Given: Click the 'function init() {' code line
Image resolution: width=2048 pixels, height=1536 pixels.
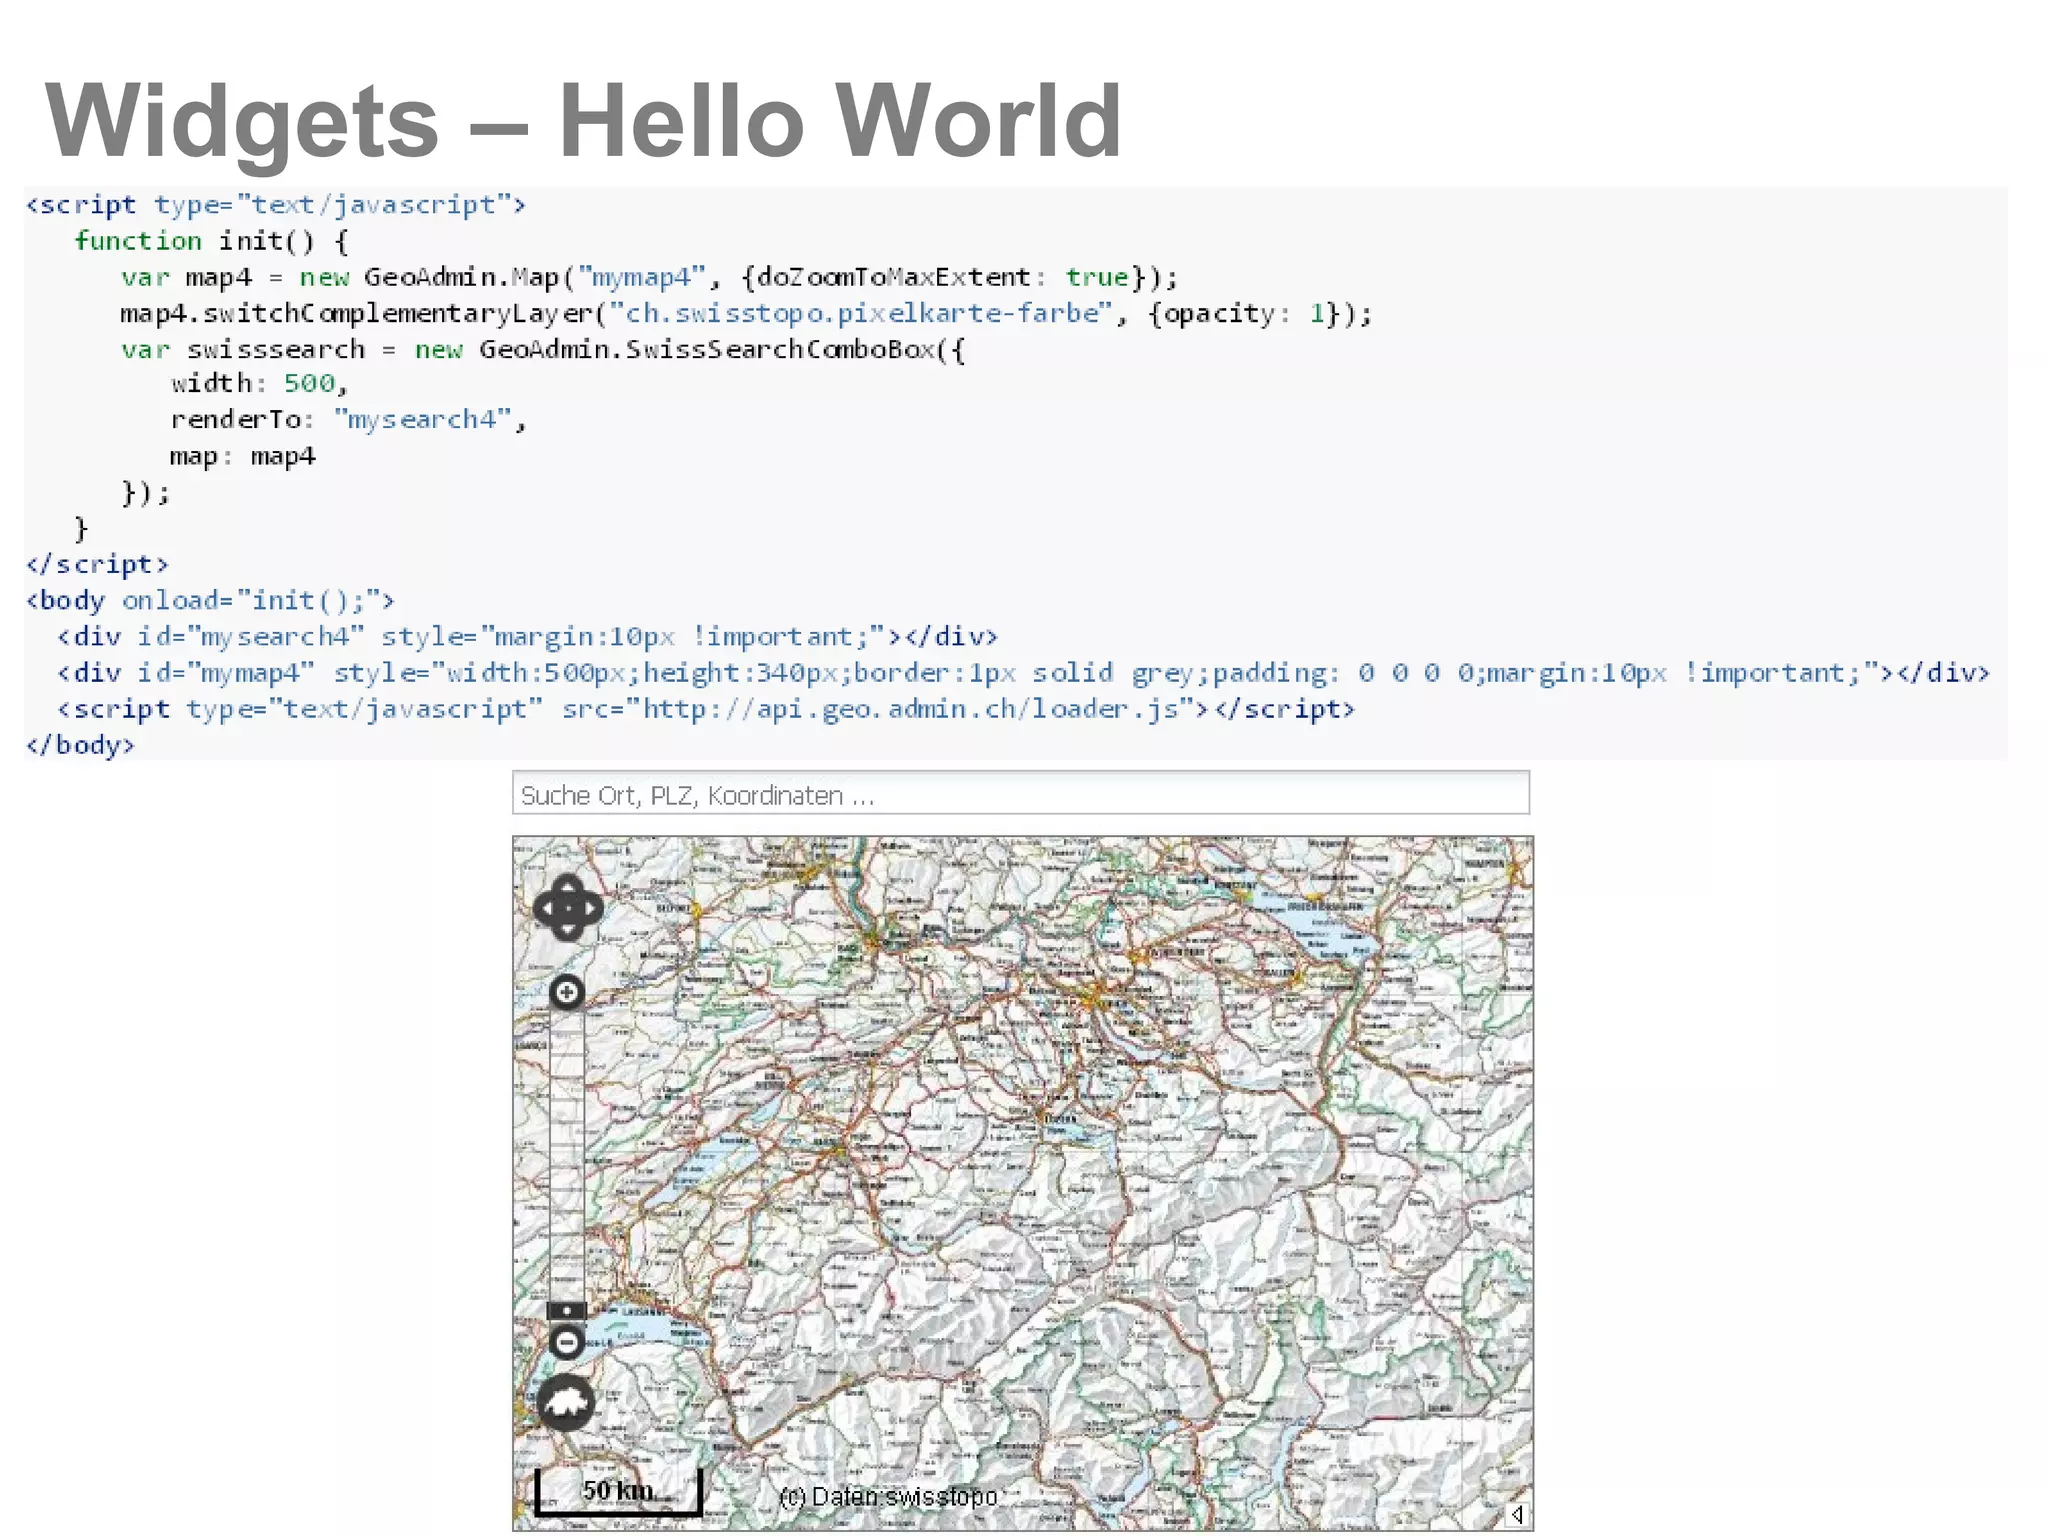Looking at the screenshot, I should coord(211,241).
